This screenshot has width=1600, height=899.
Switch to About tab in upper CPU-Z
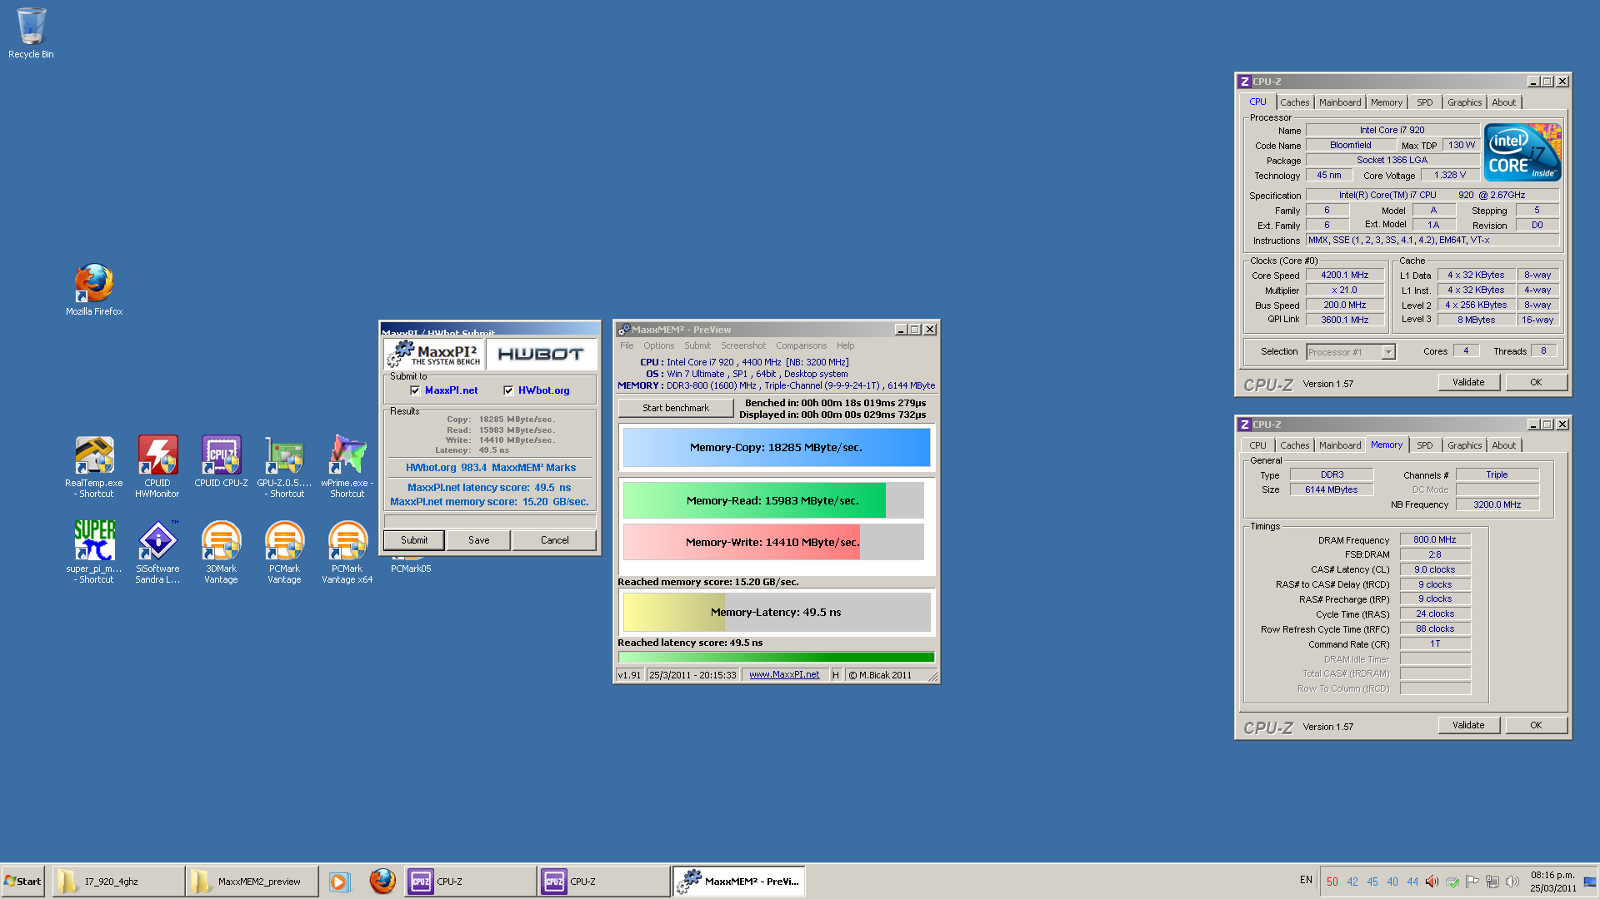[x=1504, y=103]
